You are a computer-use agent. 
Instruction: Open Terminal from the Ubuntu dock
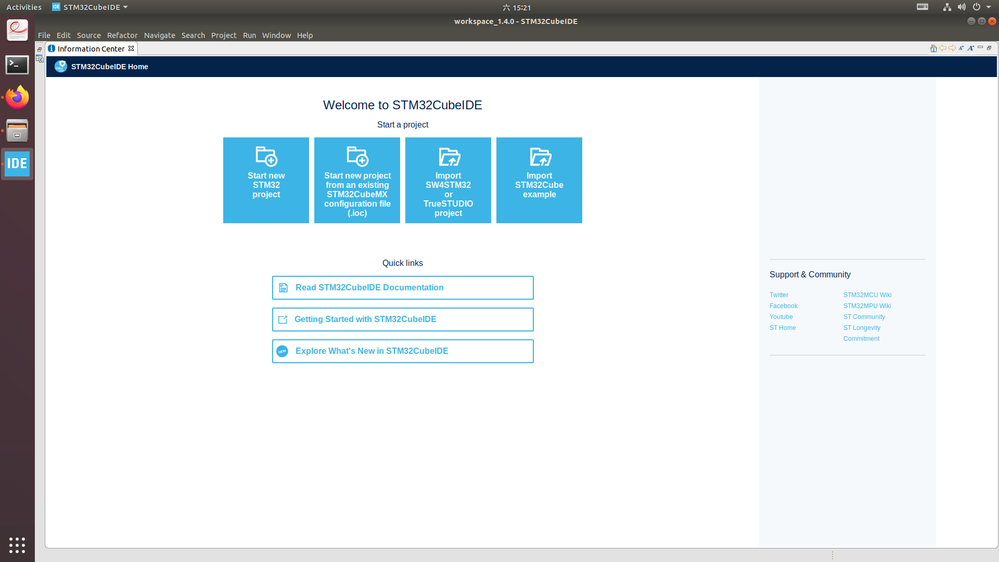coord(17,64)
